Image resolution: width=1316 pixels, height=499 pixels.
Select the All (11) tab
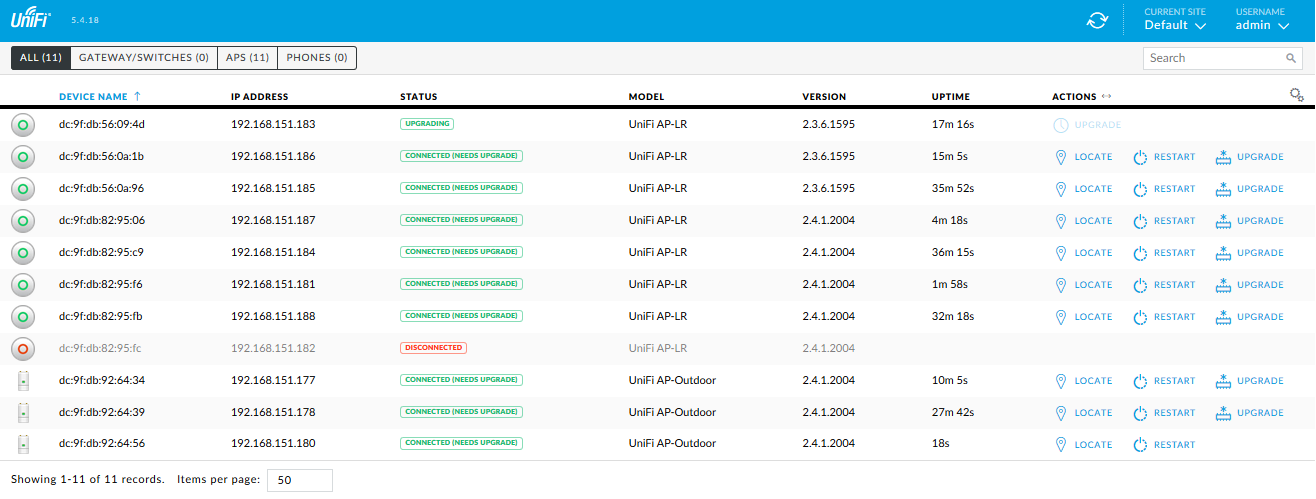pyautogui.click(x=41, y=58)
